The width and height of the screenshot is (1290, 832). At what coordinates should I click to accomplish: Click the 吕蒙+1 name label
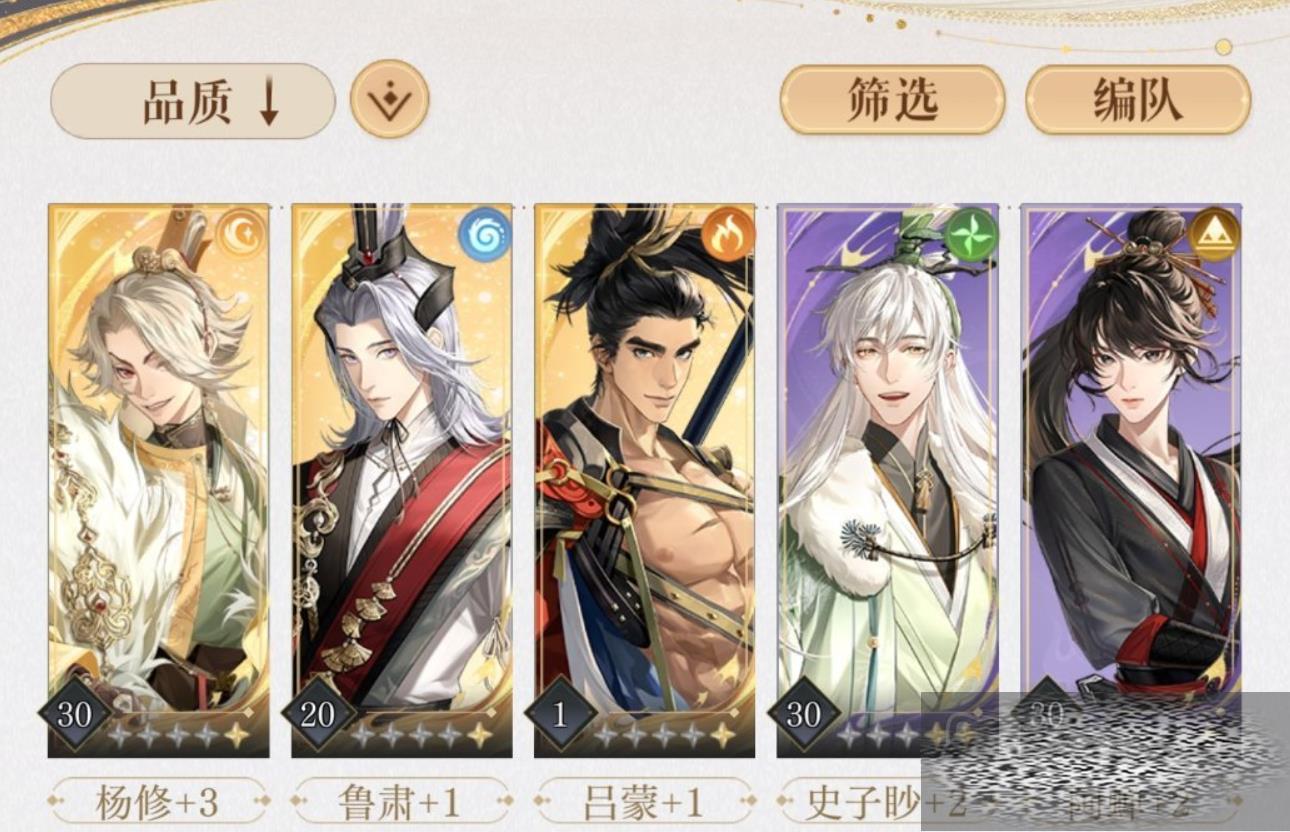(644, 801)
